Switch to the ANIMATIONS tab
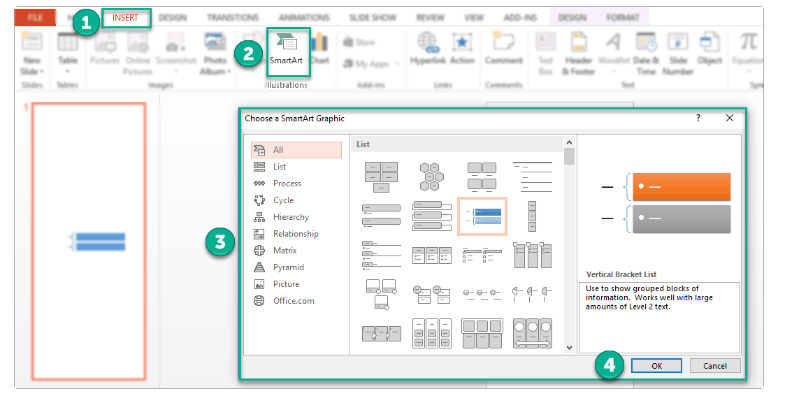 pyautogui.click(x=304, y=18)
